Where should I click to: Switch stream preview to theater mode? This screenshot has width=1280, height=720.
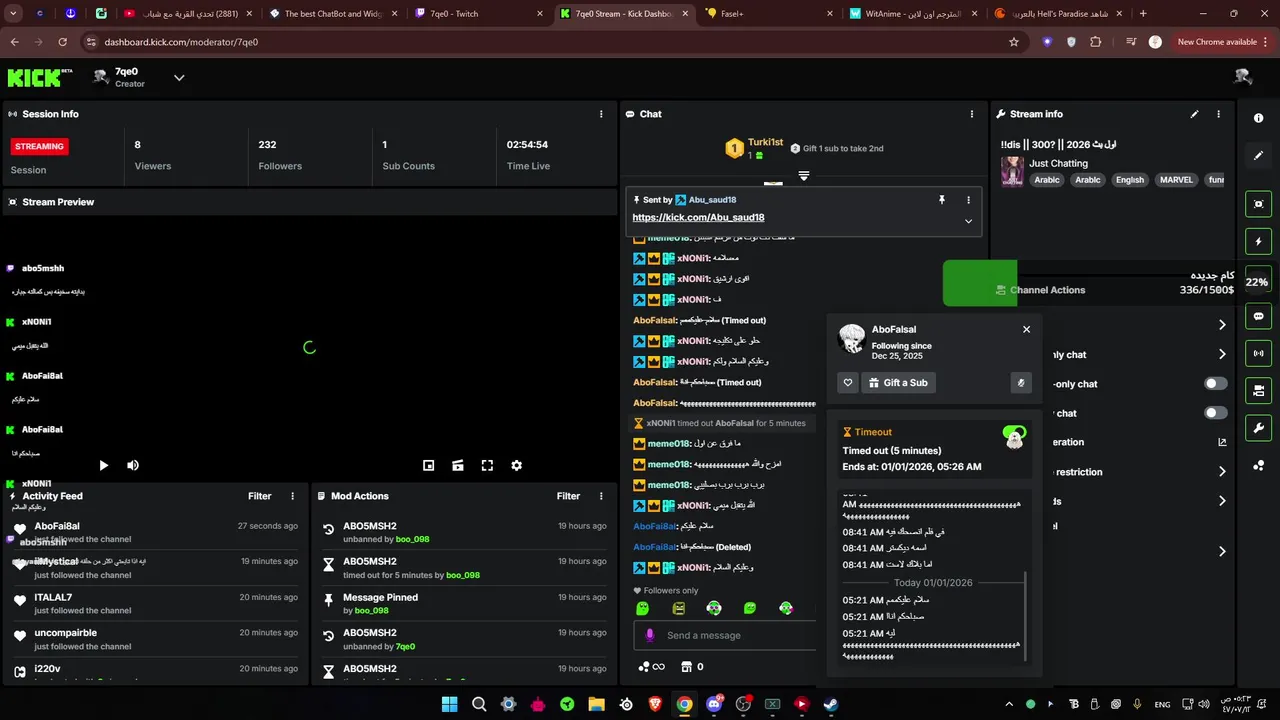pyautogui.click(x=457, y=465)
